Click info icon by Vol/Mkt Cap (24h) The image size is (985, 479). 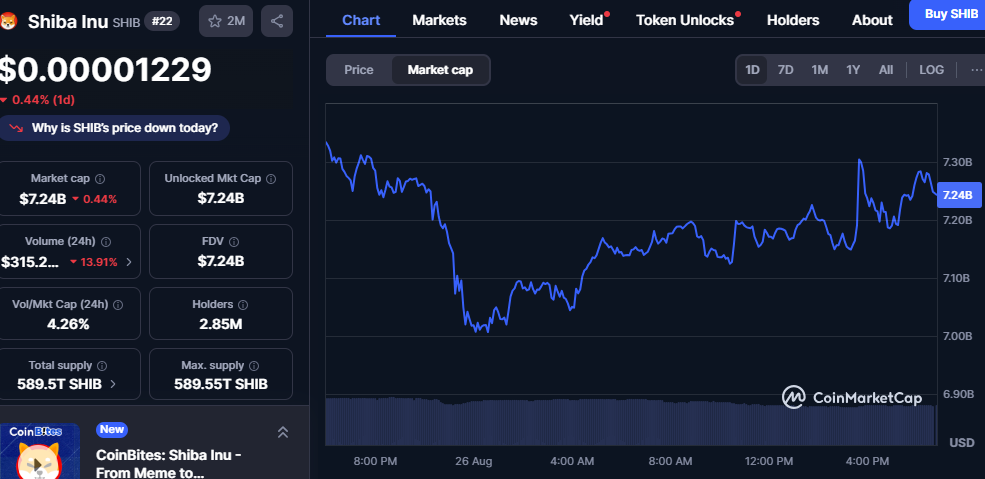(117, 304)
